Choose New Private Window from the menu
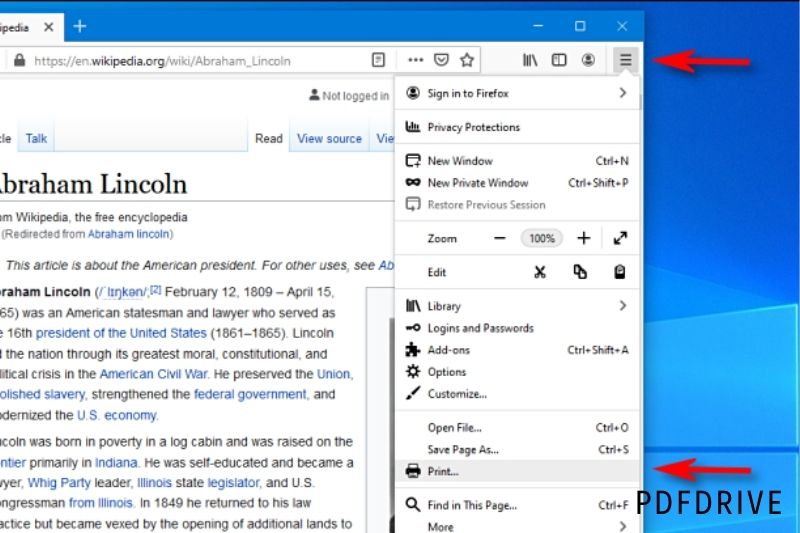Screen dimensions: 800x533 tap(517, 183)
